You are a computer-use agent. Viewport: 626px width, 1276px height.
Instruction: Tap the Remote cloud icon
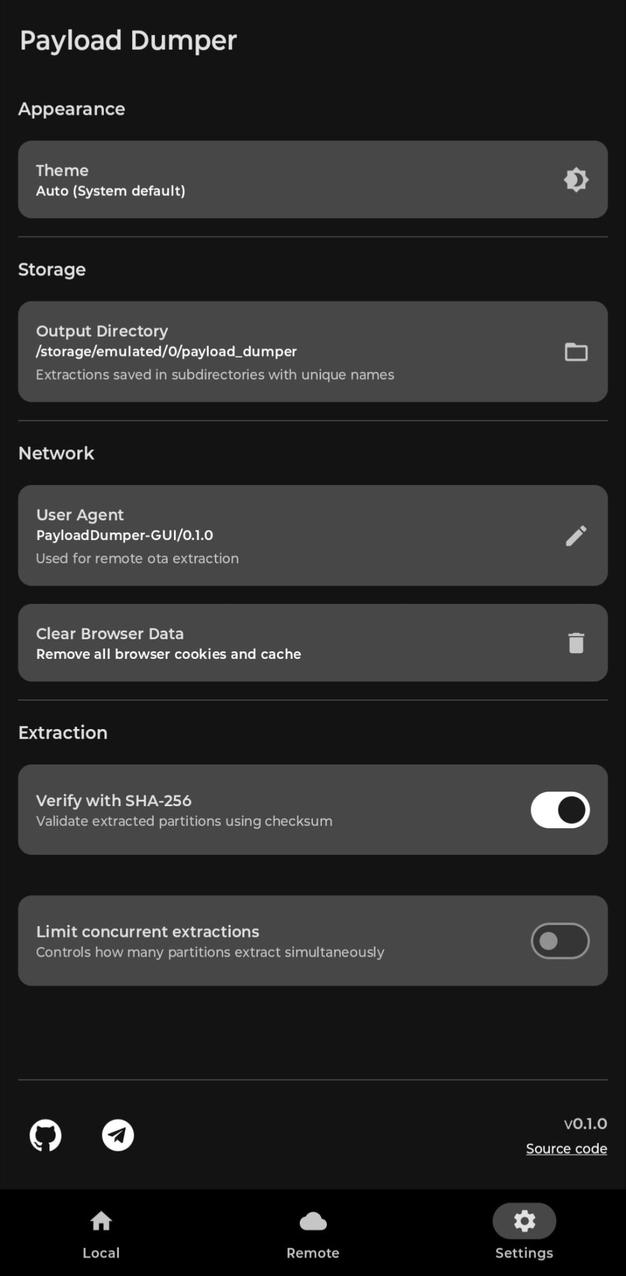[313, 1221]
